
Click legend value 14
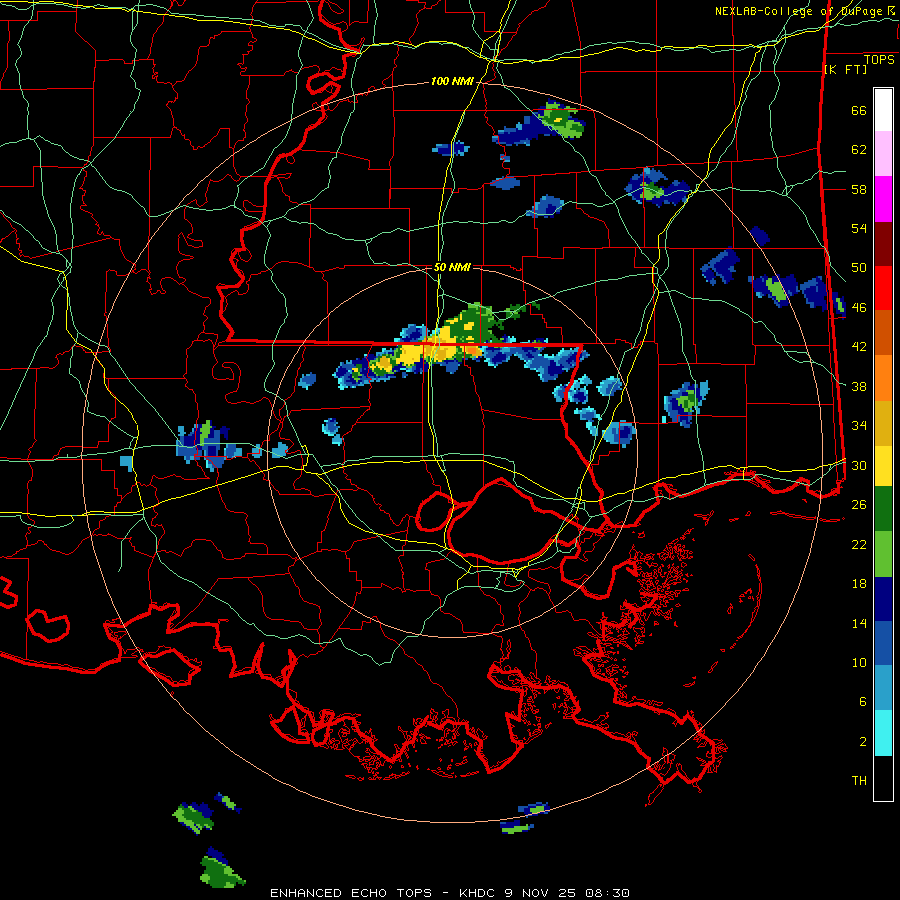point(859,623)
